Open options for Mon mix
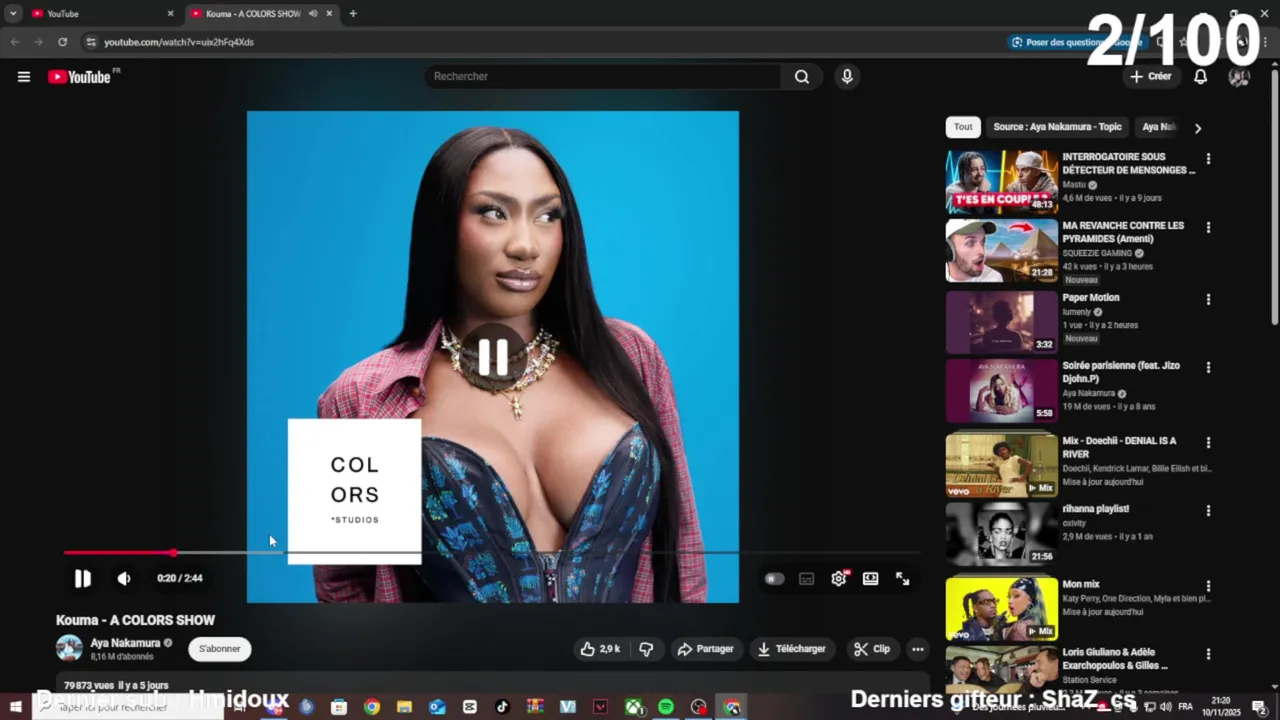Screen dimensions: 1280x720 coord(1208,587)
